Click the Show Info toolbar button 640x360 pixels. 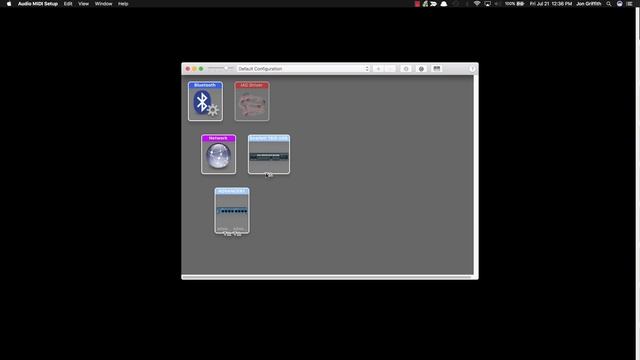pyautogui.click(x=406, y=69)
